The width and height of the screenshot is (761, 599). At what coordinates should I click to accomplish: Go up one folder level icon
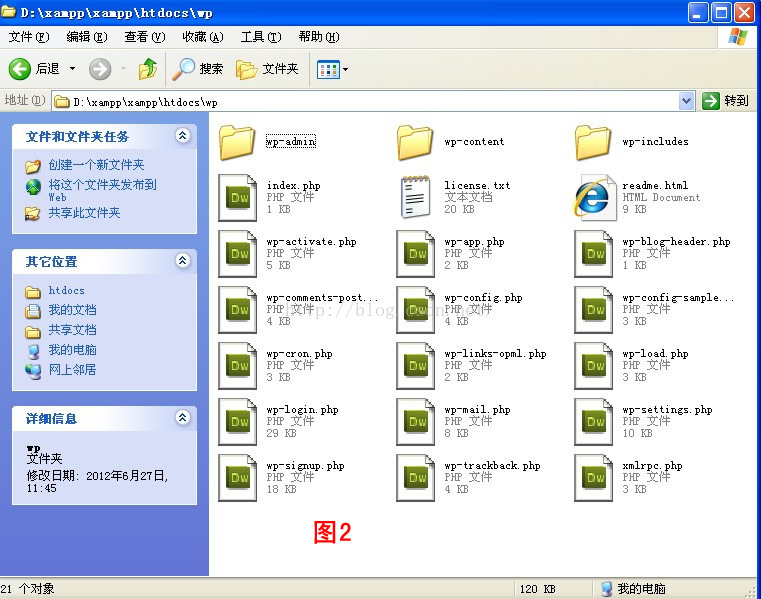[148, 69]
